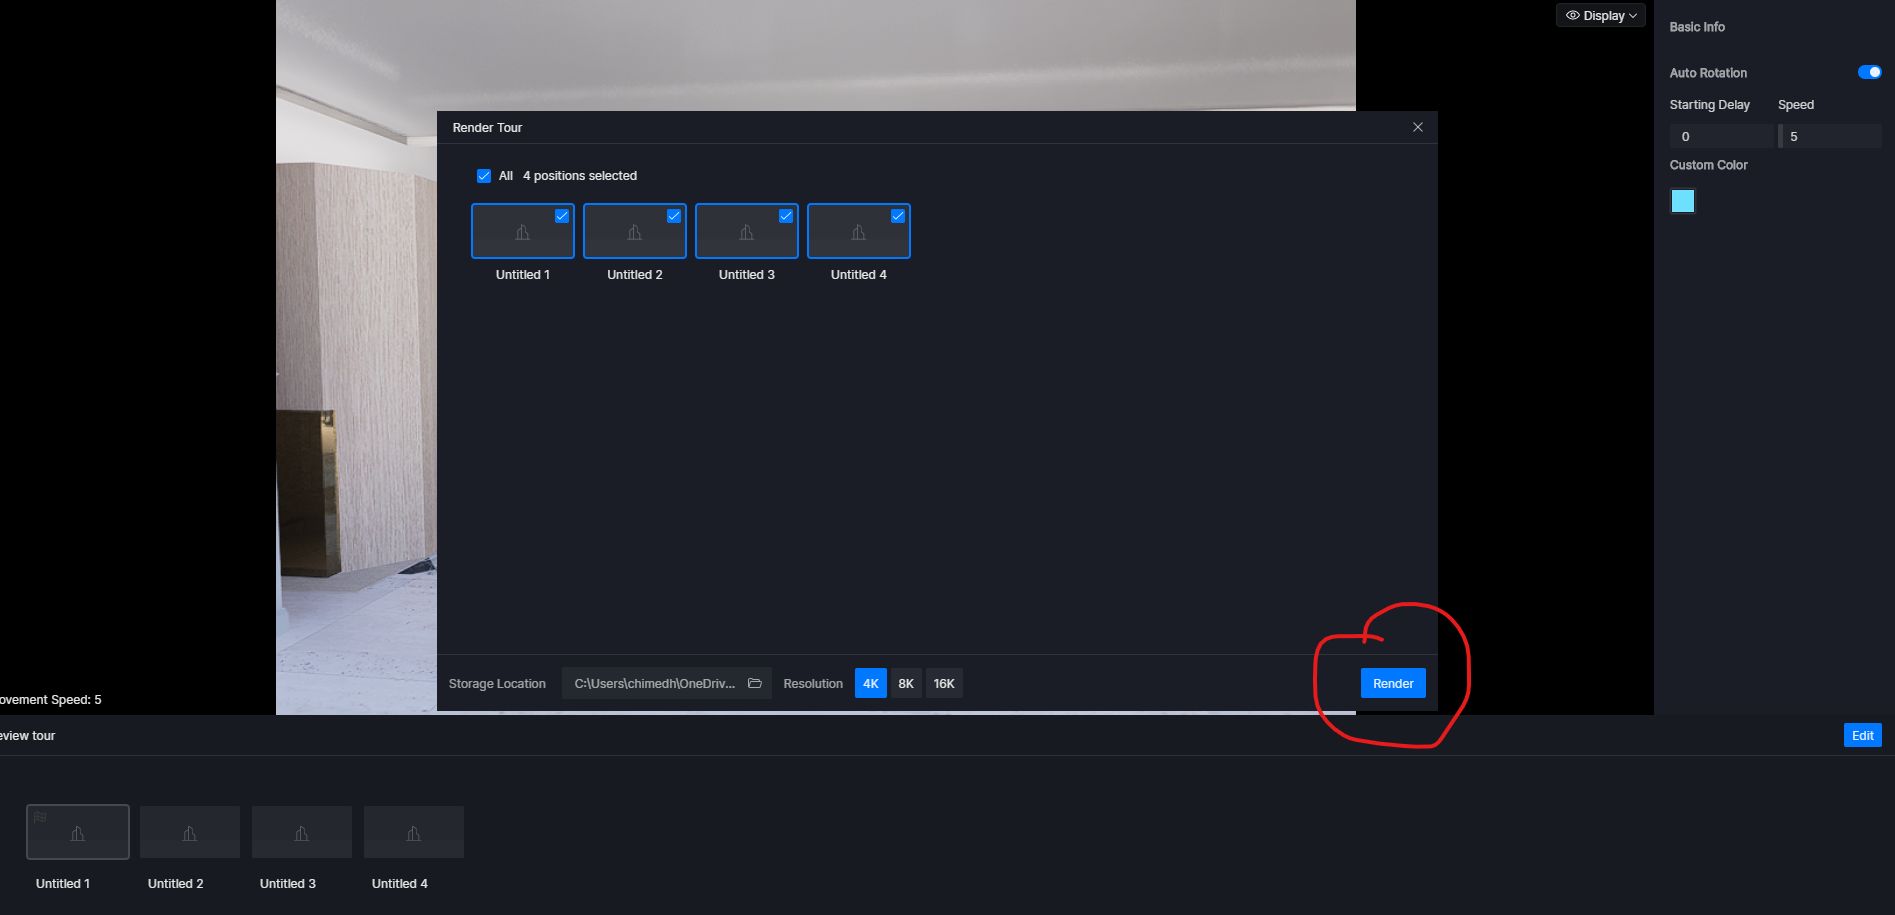Set resolution to 16K
The image size is (1895, 915).
pyautogui.click(x=943, y=684)
